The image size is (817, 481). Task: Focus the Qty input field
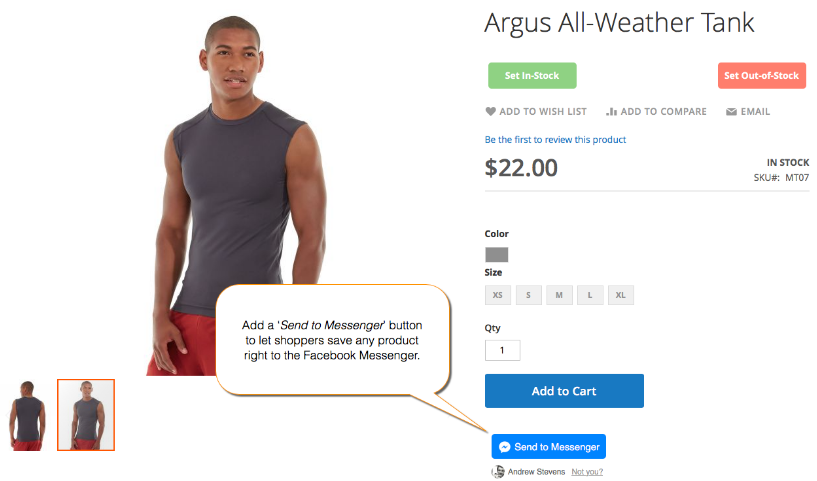pyautogui.click(x=502, y=350)
